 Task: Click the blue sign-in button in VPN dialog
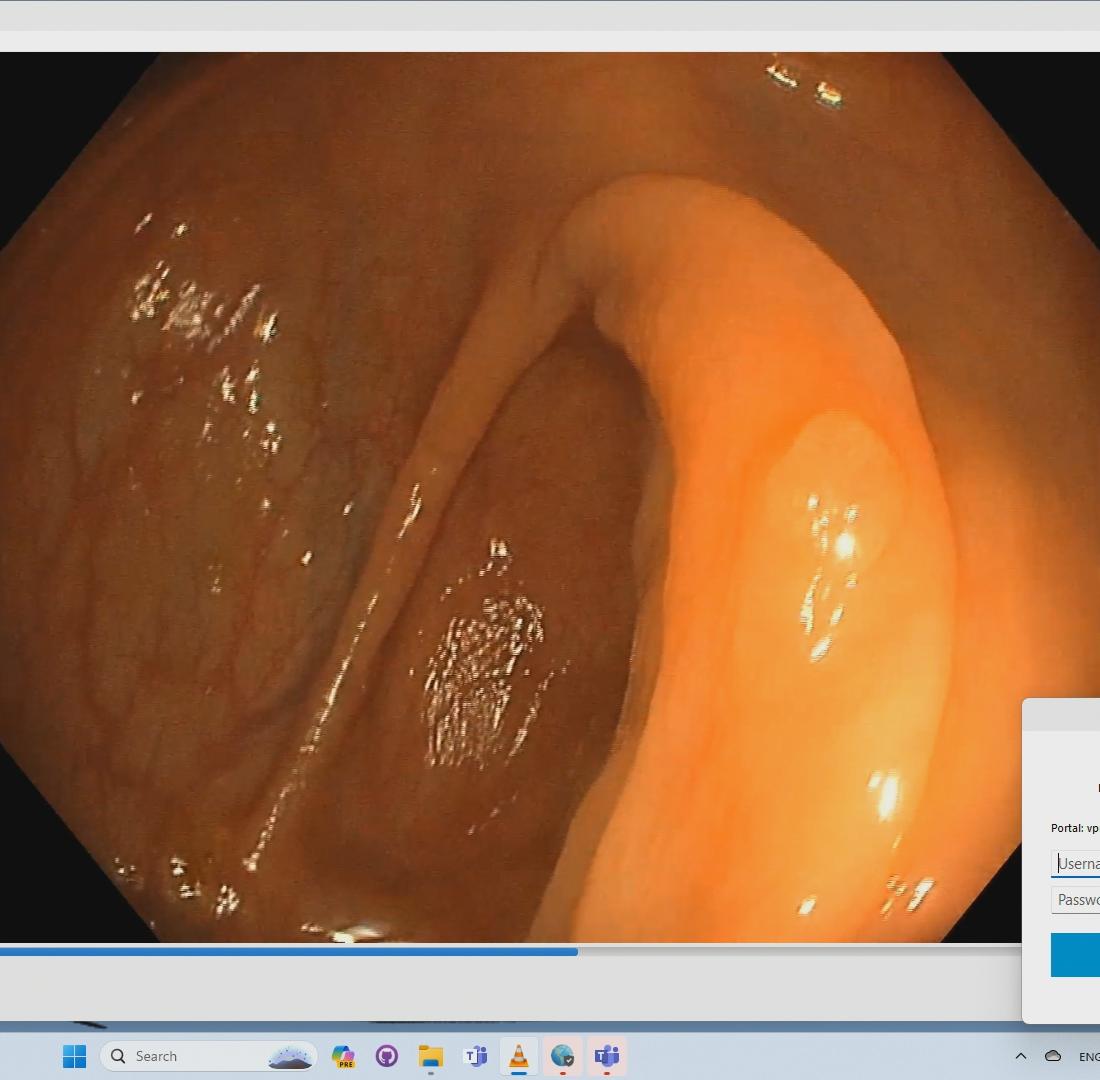1075,954
